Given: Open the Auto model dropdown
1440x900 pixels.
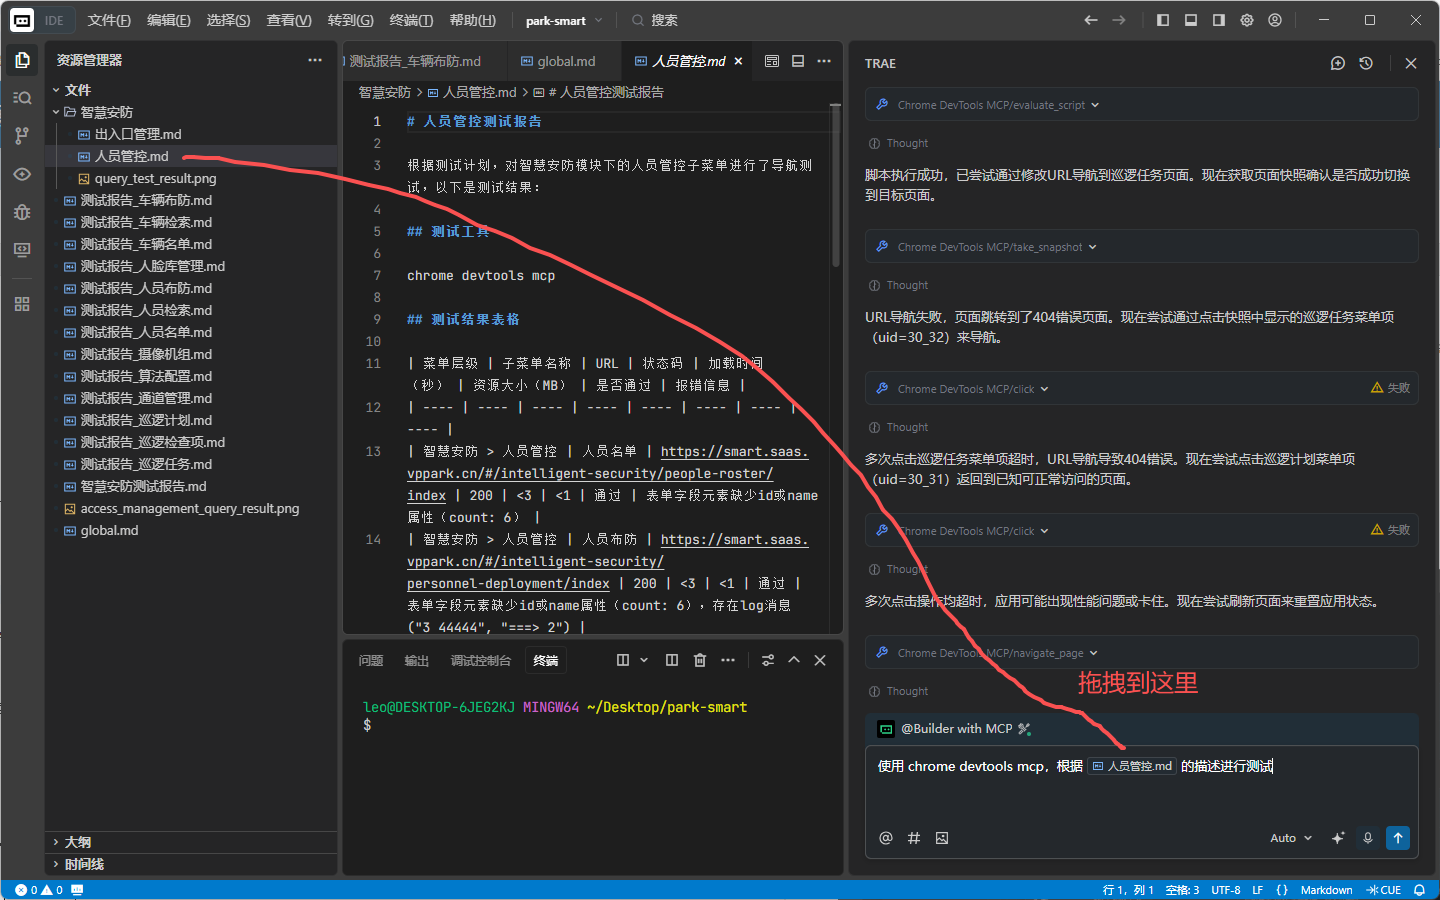Looking at the screenshot, I should pyautogui.click(x=1290, y=838).
